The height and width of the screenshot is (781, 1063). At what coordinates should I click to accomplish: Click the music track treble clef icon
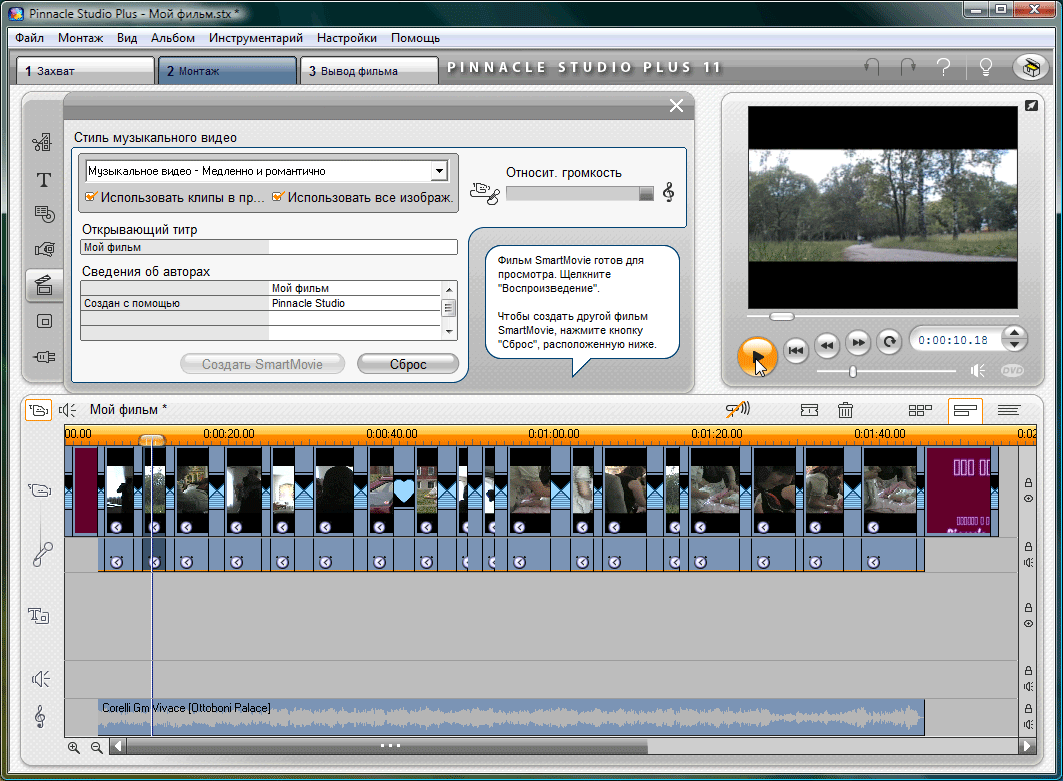pos(40,716)
